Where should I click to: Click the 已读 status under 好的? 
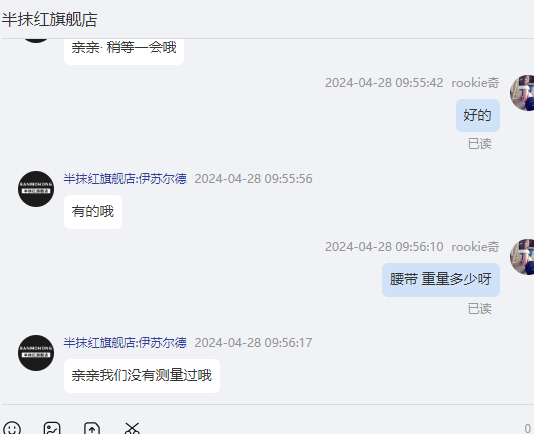[480, 144]
